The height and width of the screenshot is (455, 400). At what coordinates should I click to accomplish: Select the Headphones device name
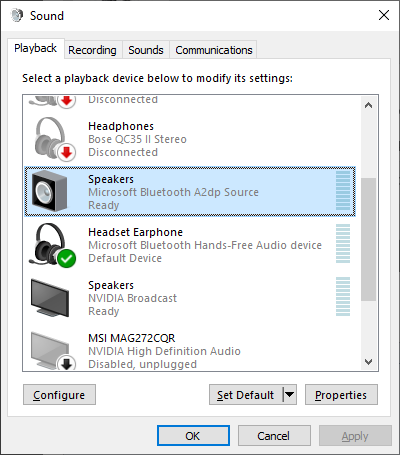click(121, 126)
